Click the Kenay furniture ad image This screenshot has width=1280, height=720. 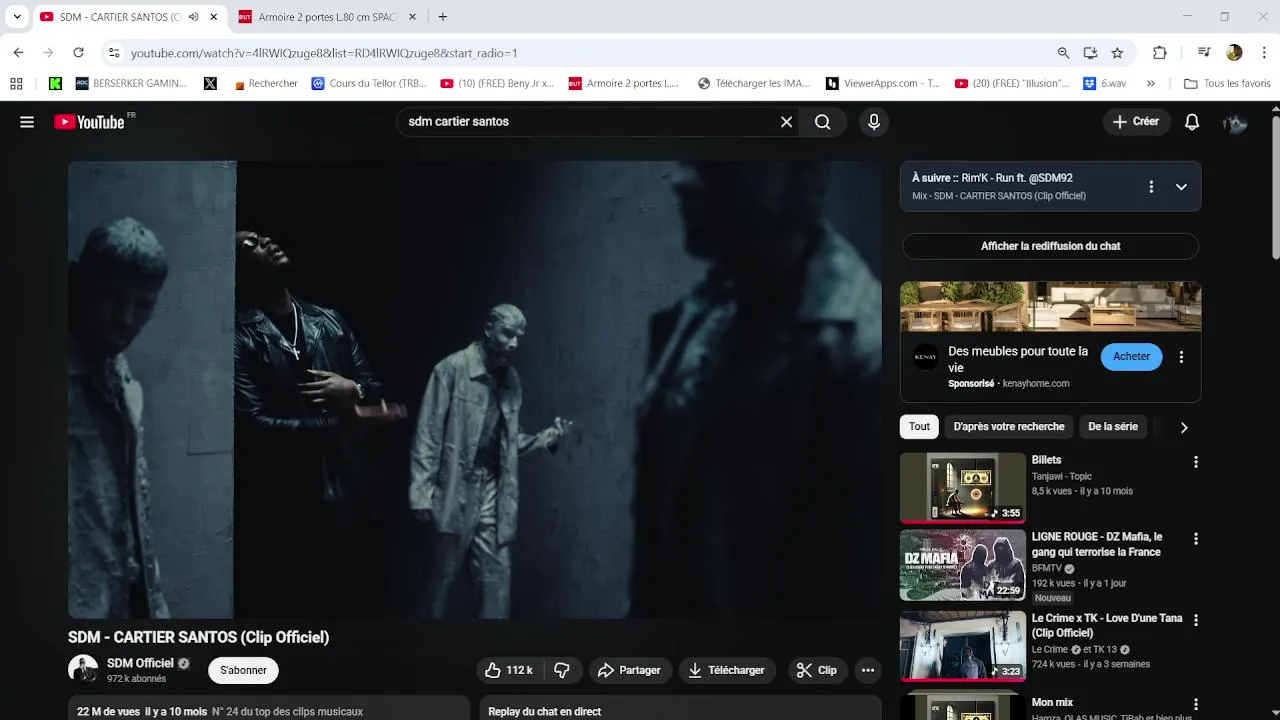pos(1050,306)
